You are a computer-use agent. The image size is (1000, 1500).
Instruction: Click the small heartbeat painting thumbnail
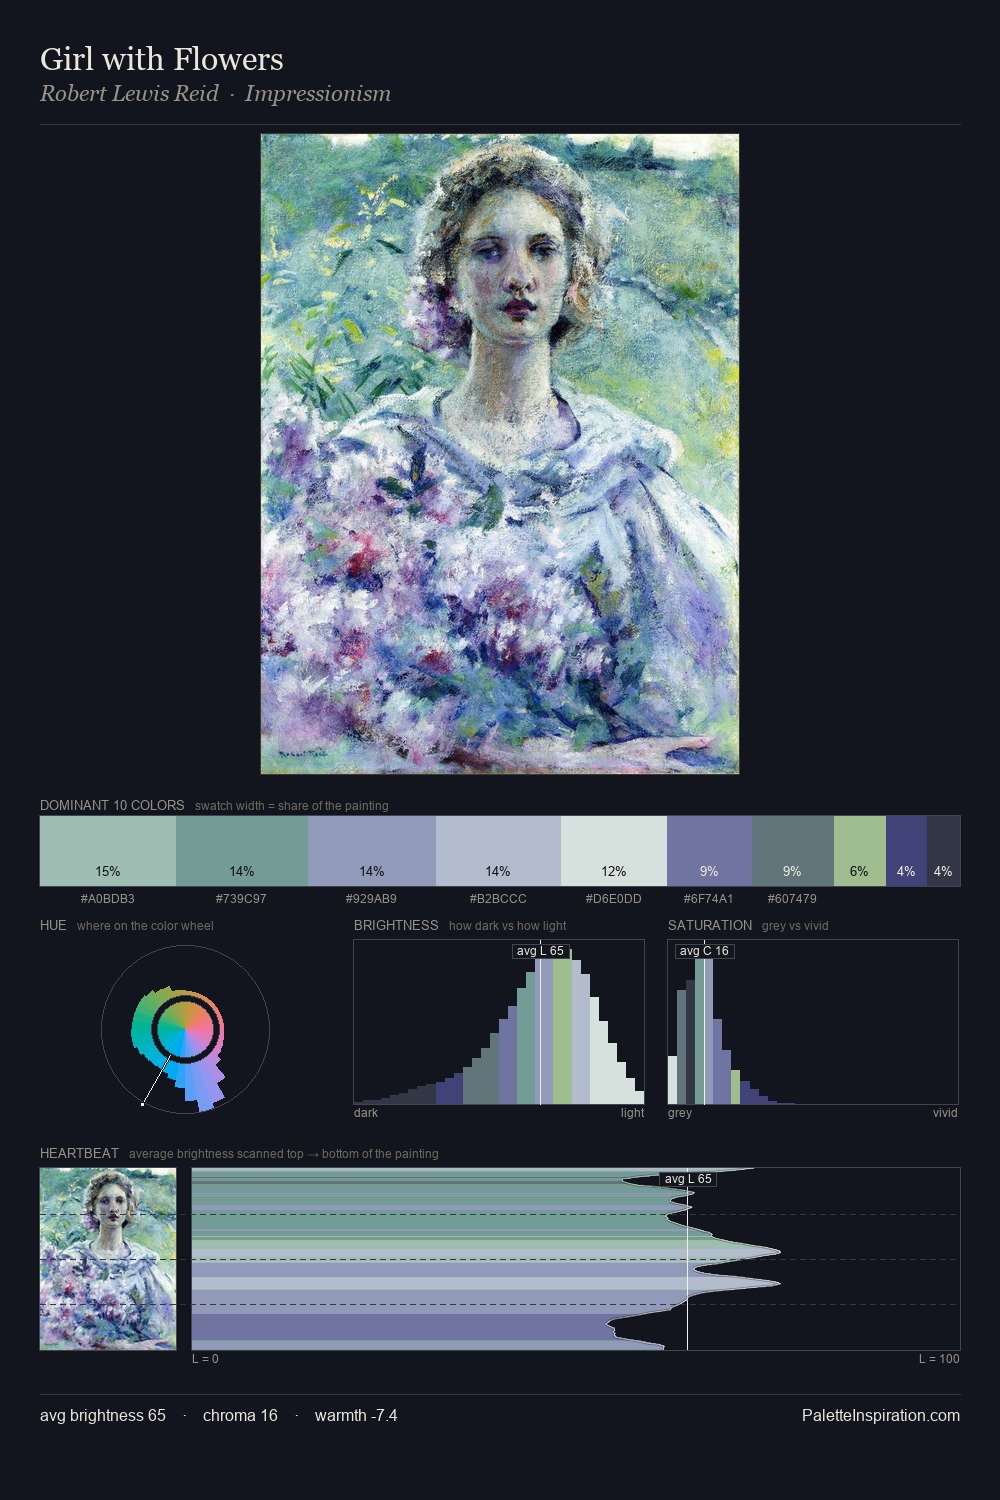[x=108, y=1259]
